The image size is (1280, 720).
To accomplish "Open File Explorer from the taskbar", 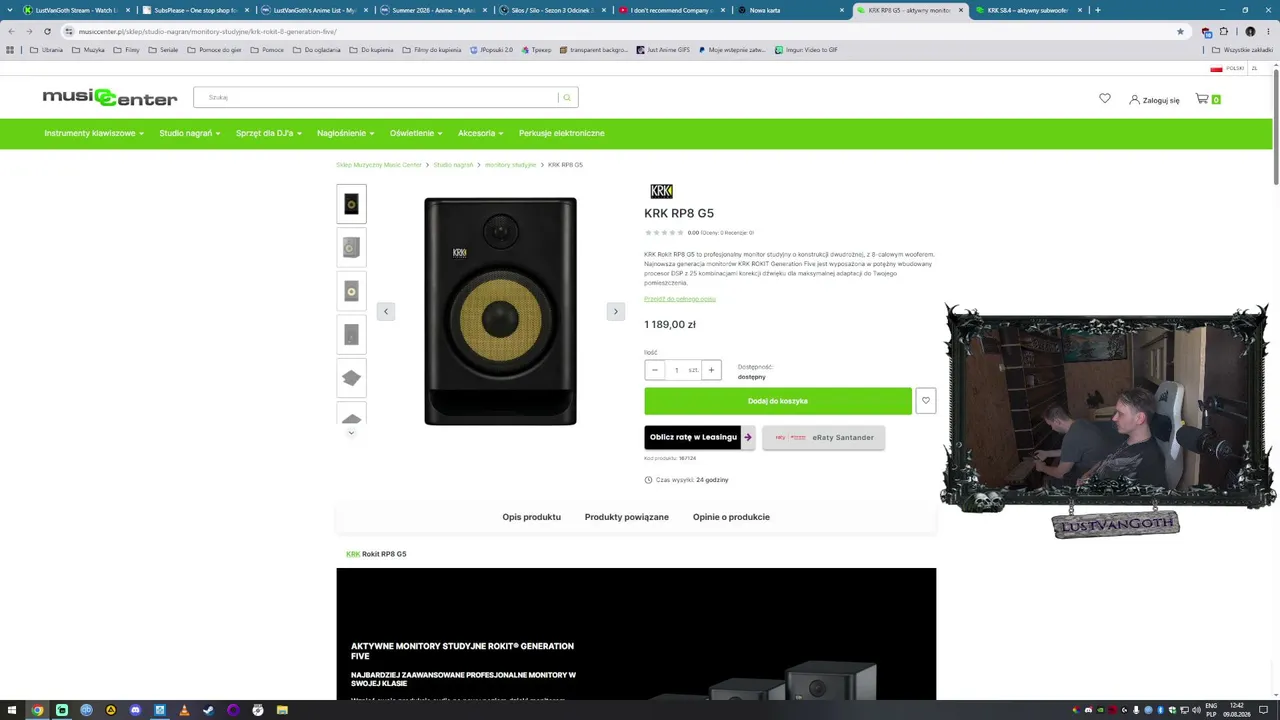I will (x=282, y=710).
